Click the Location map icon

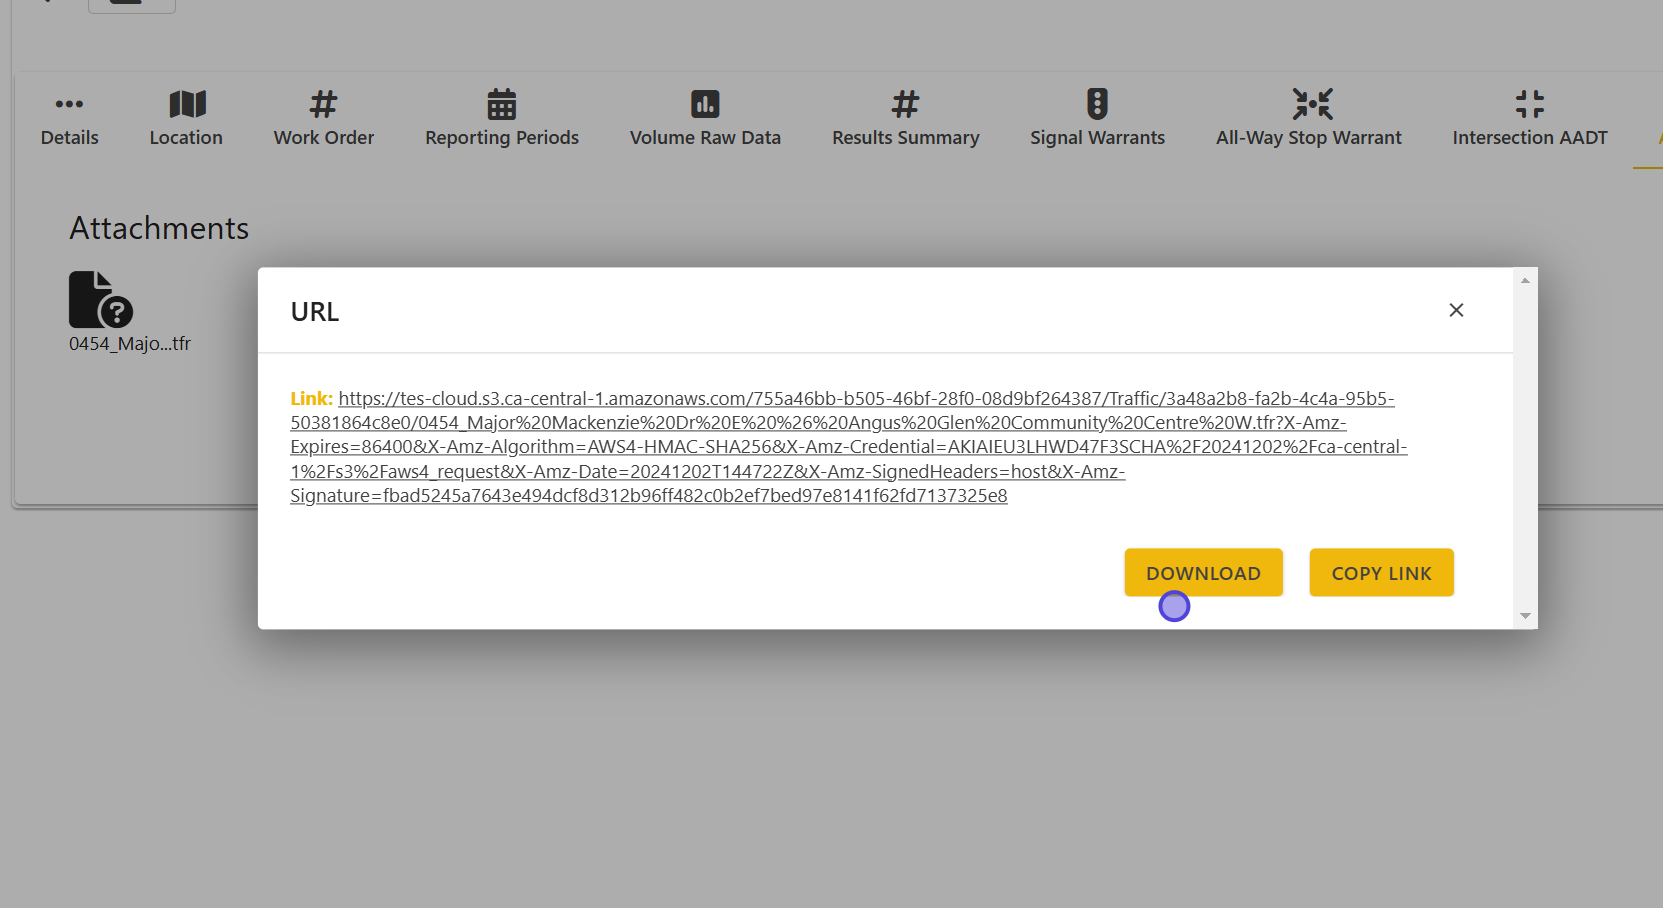tap(187, 104)
